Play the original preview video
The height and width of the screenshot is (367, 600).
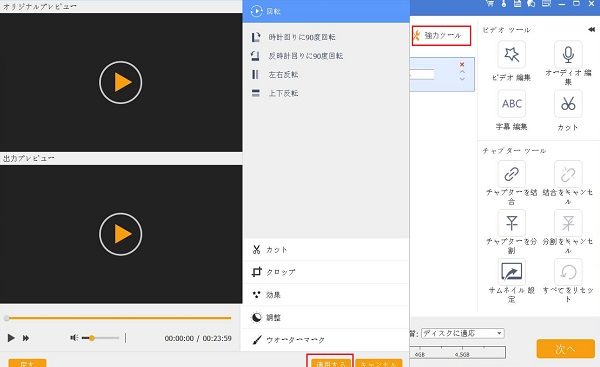(121, 82)
